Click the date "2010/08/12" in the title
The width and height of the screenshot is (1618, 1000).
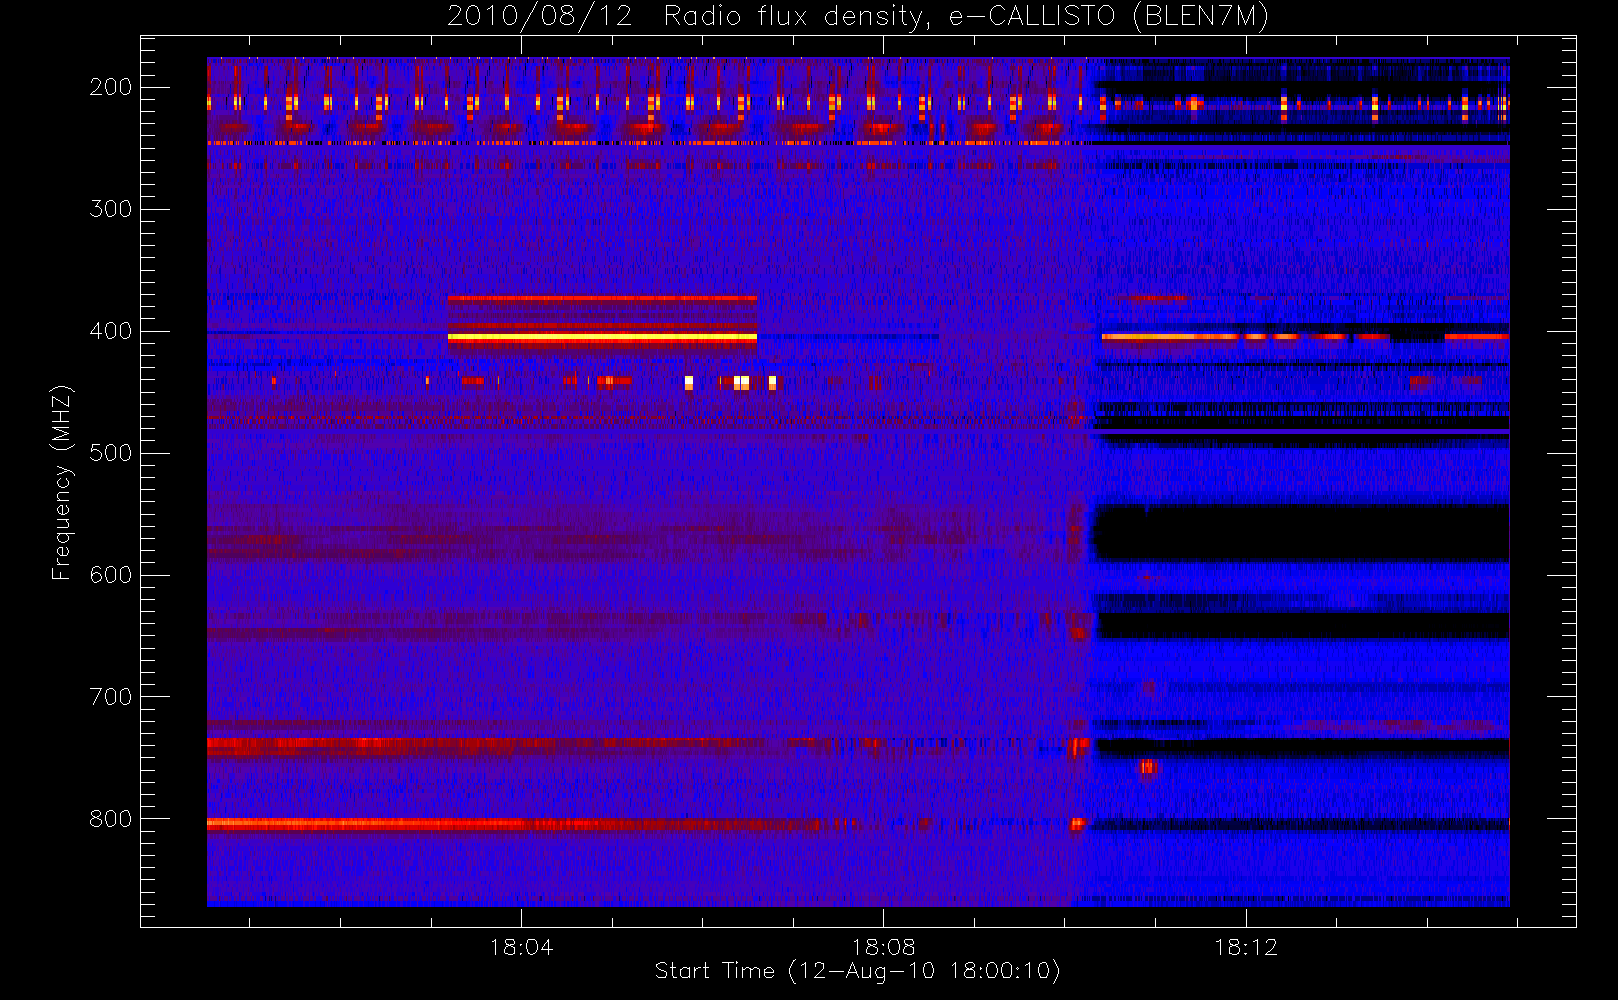pyautogui.click(x=540, y=17)
